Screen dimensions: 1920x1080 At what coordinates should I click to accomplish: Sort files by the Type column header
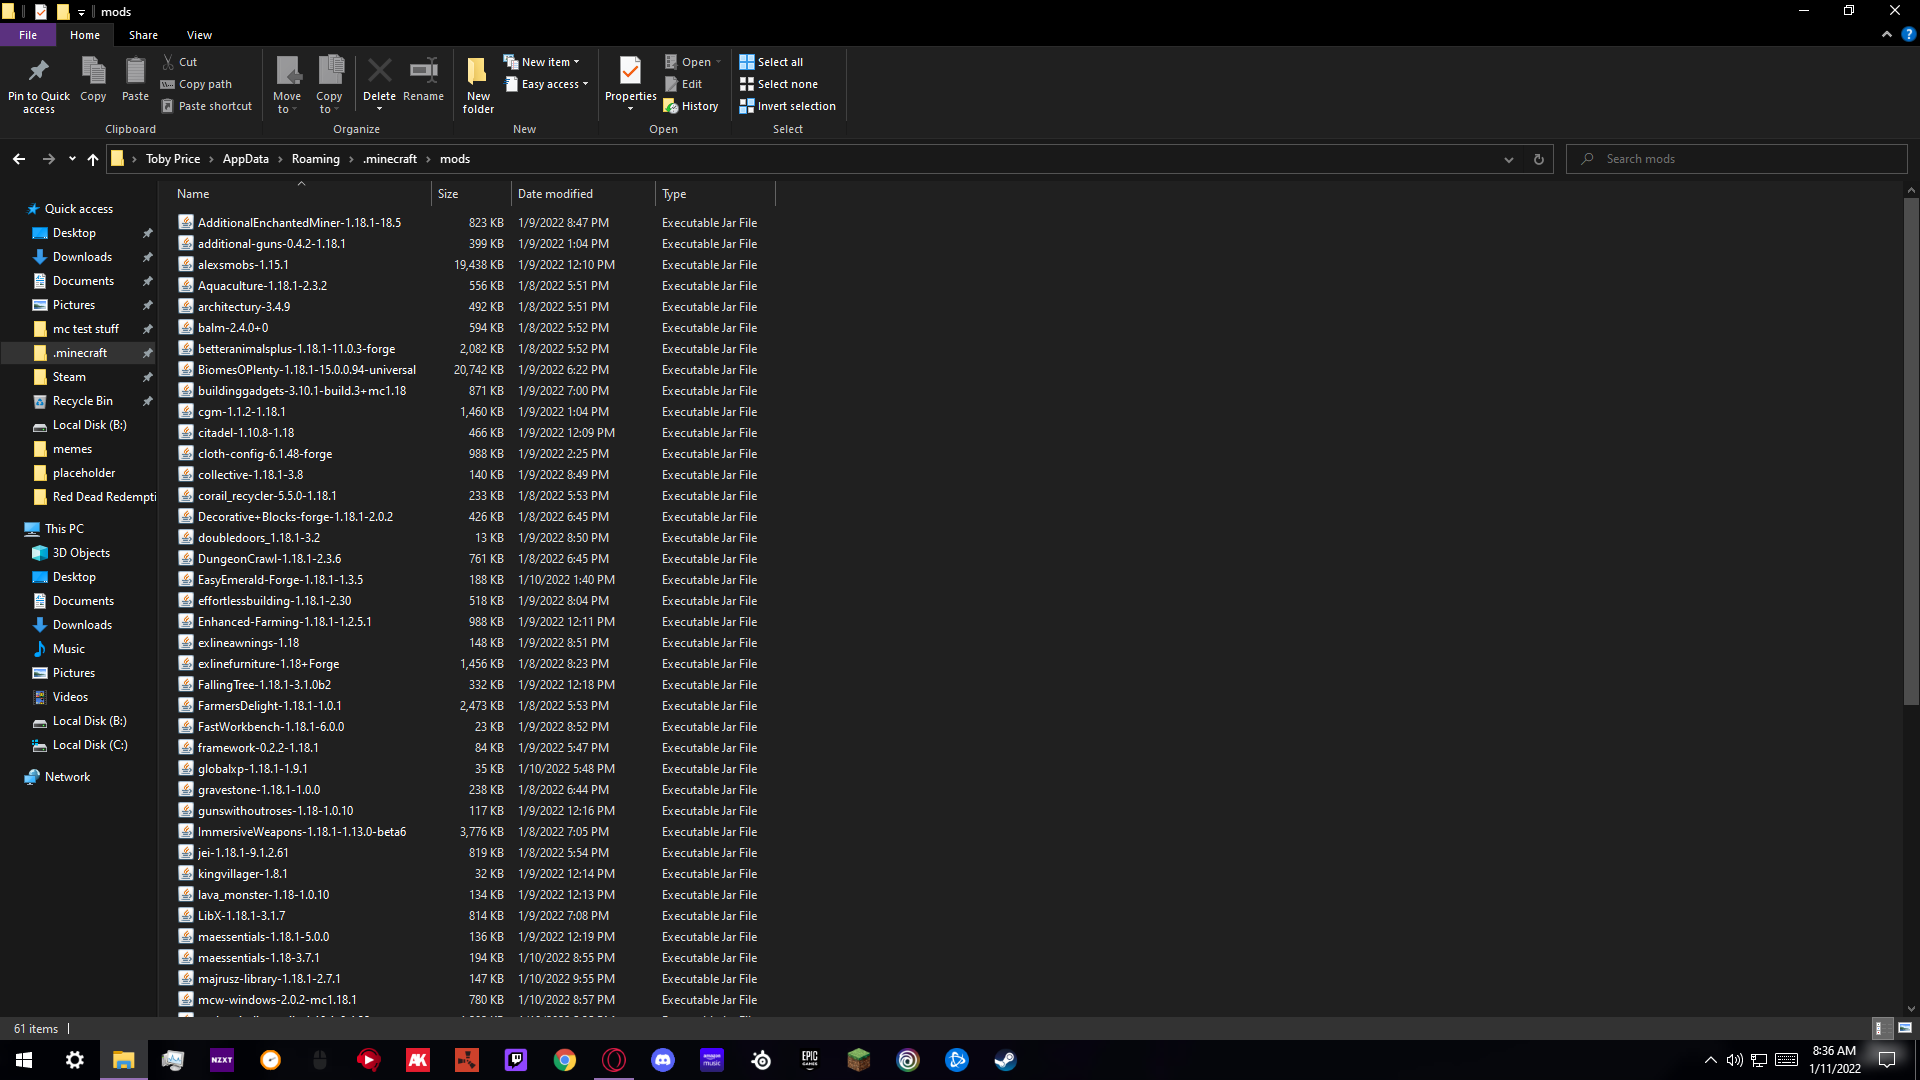coord(715,194)
